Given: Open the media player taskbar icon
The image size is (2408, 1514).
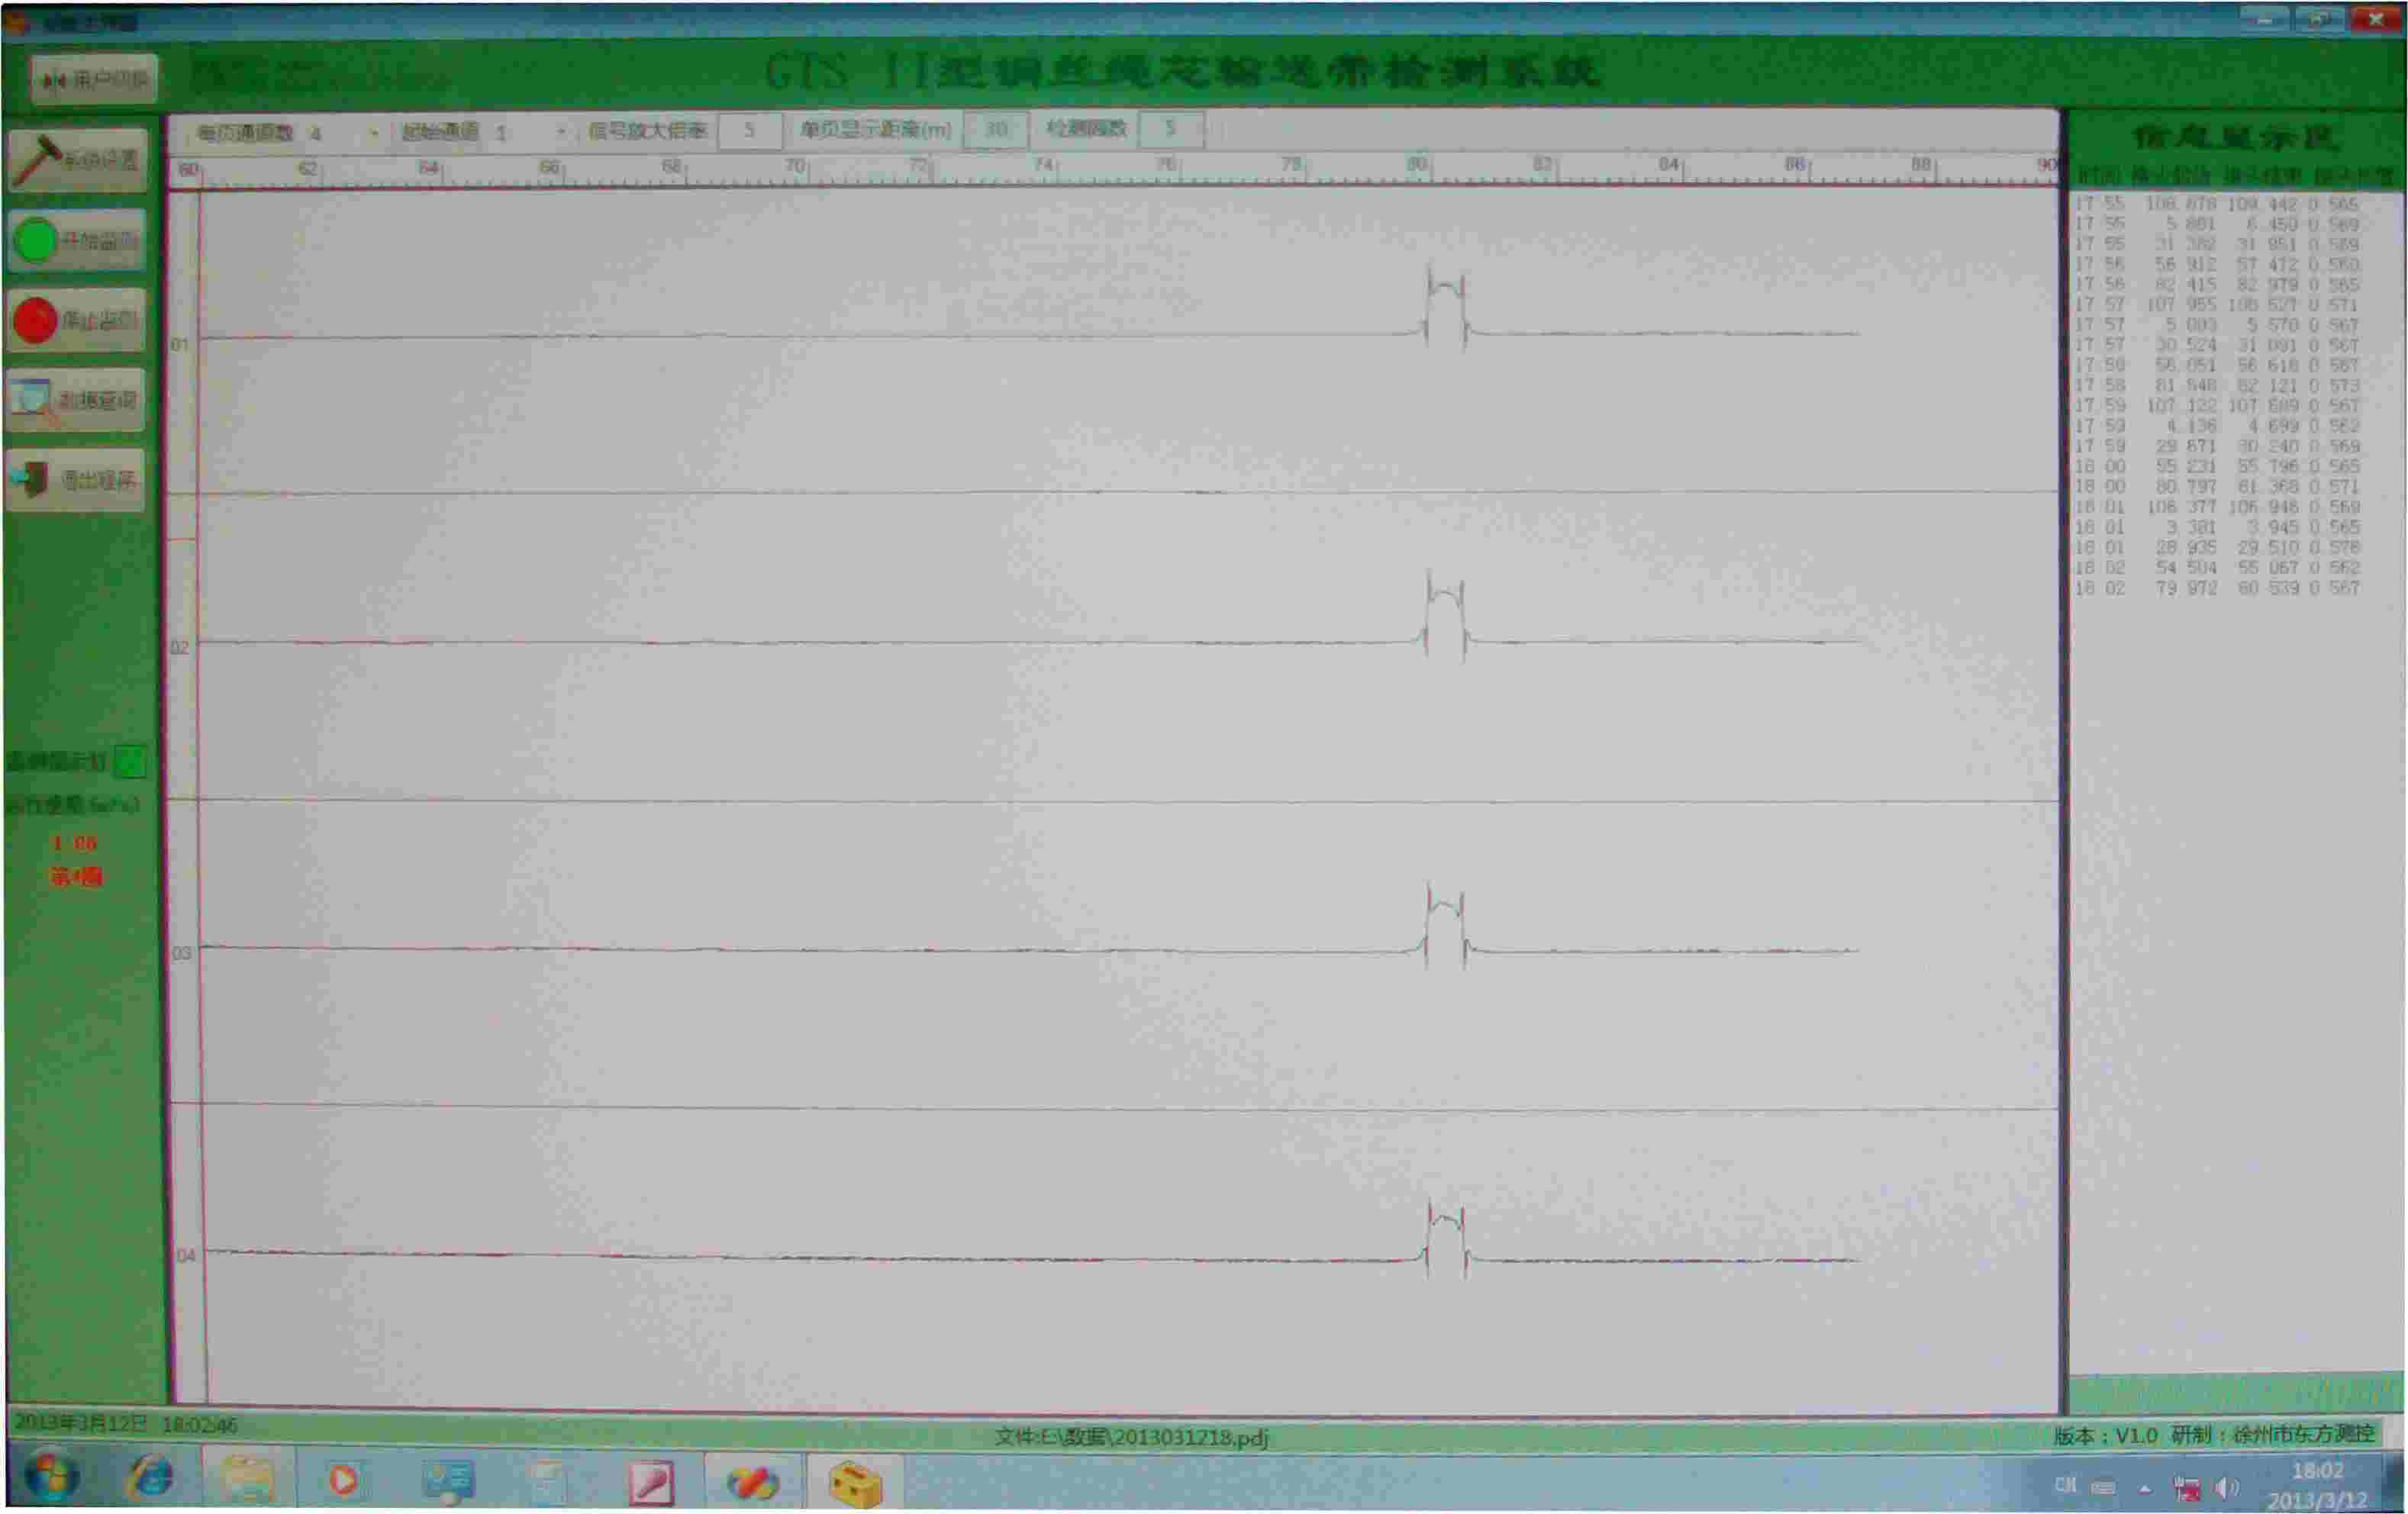Looking at the screenshot, I should pyautogui.click(x=343, y=1480).
